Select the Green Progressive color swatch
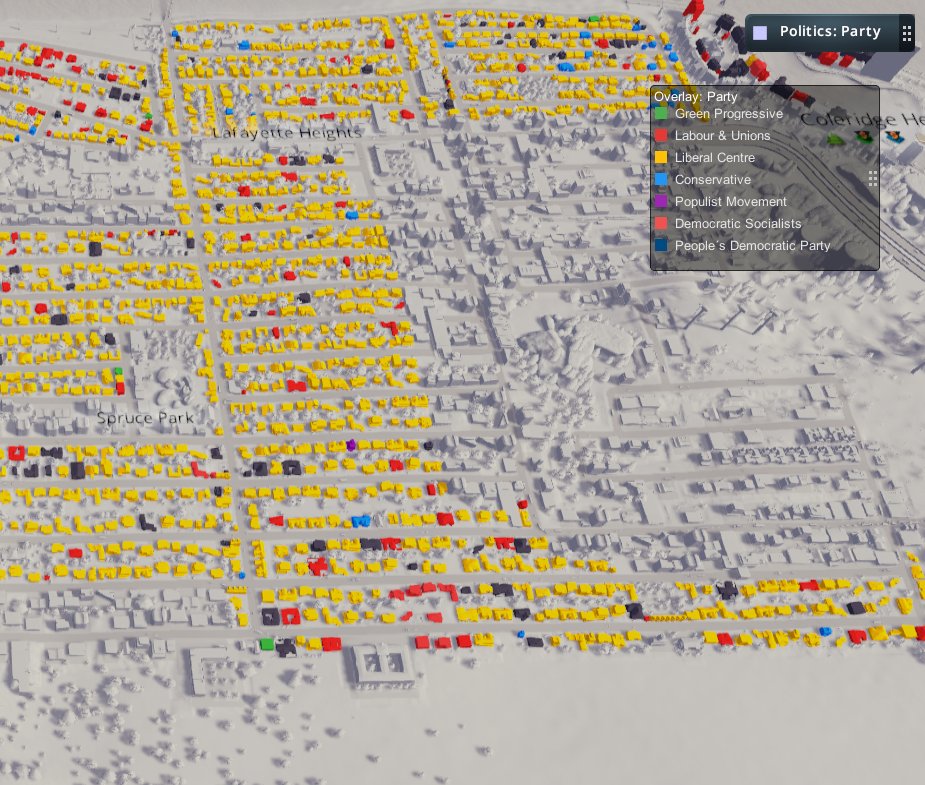 pos(661,113)
